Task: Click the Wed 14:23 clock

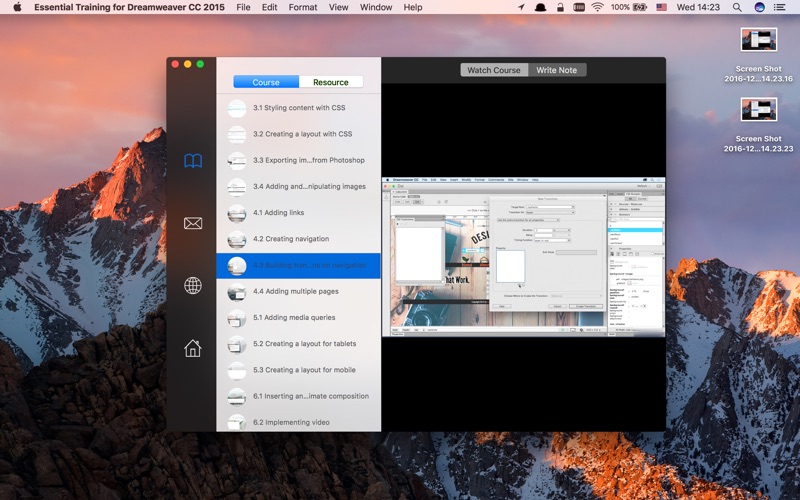Action: (x=698, y=7)
